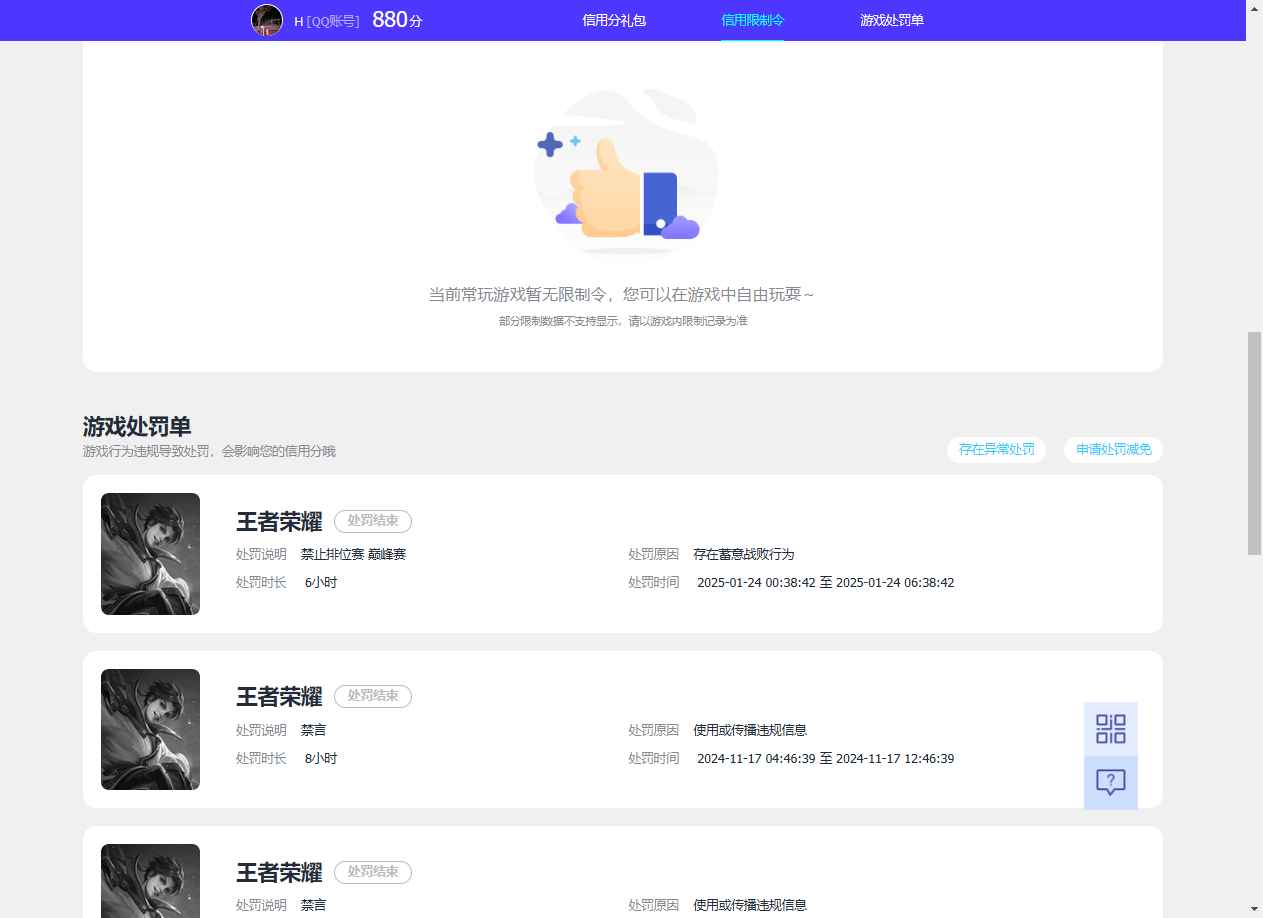The height and width of the screenshot is (918, 1263).
Task: Click the duration 6小时
Action: [321, 582]
